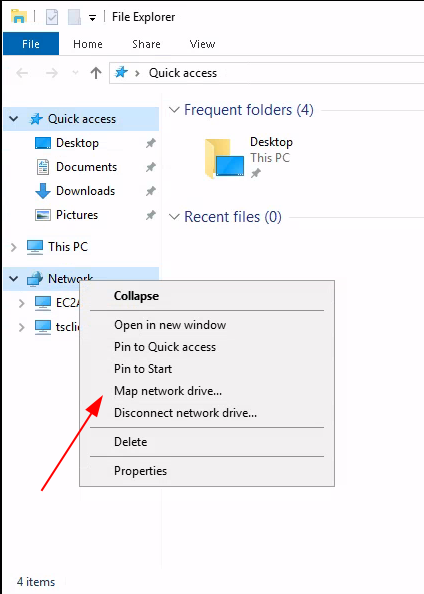Switch to the View ribbon tab
Image resolution: width=424 pixels, height=594 pixels.
pos(202,44)
